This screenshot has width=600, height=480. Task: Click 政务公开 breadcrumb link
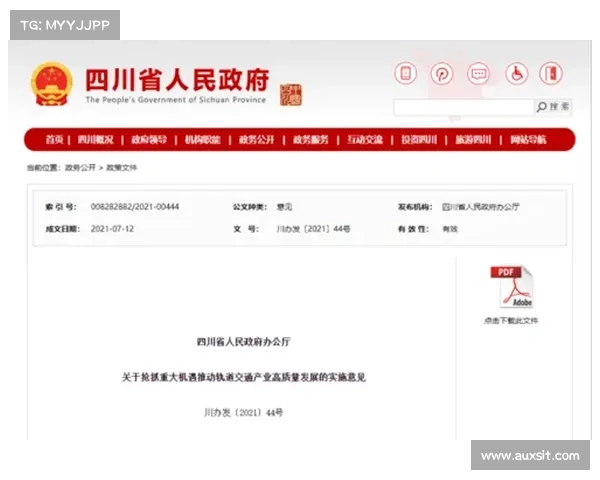80,167
